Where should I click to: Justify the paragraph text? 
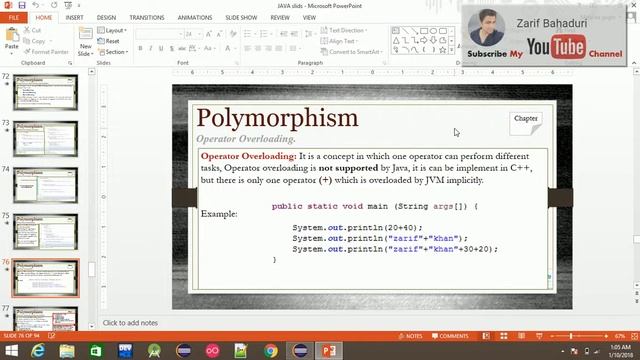coord(279,49)
